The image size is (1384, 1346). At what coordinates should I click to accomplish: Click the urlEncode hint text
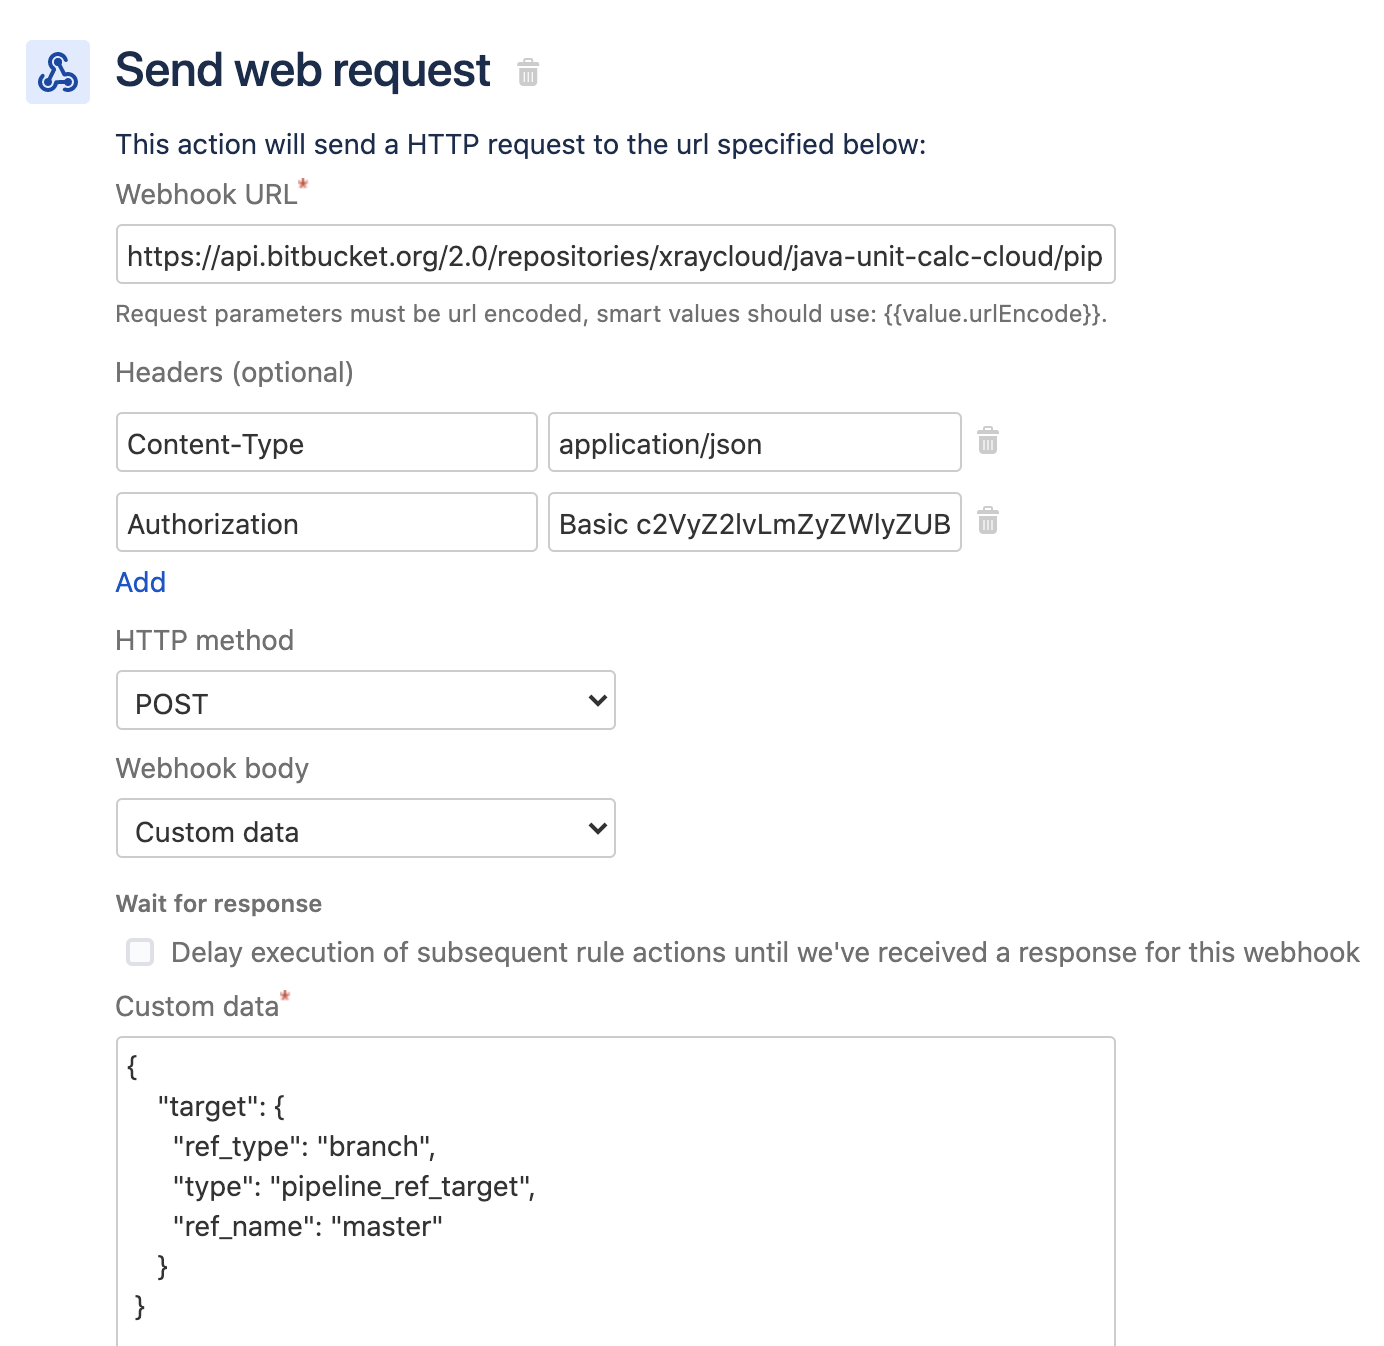point(611,314)
